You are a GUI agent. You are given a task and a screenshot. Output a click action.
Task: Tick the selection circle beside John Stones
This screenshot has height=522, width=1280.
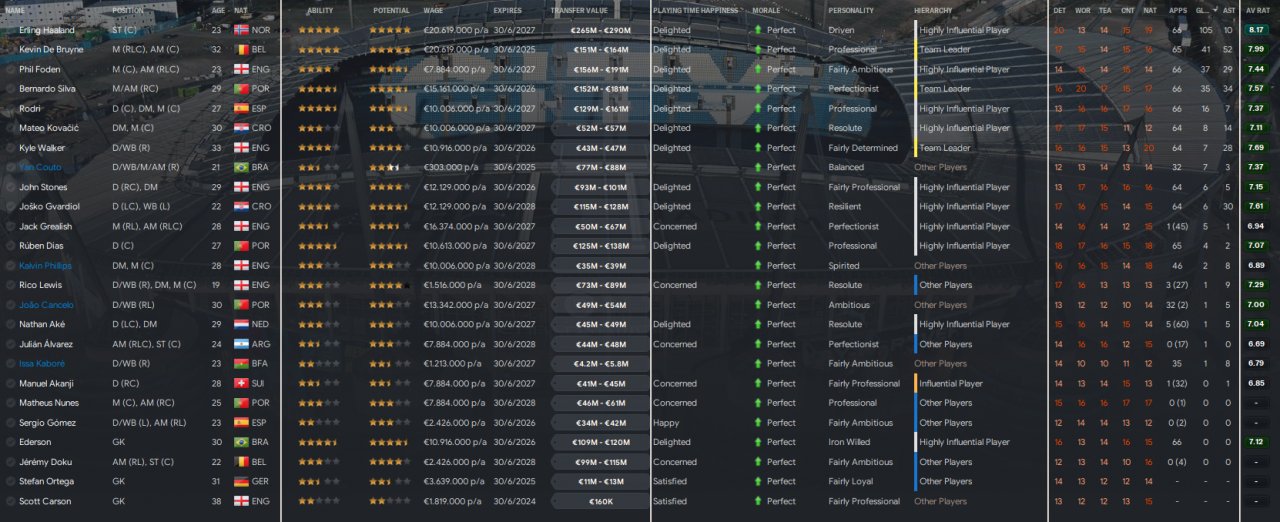point(10,187)
